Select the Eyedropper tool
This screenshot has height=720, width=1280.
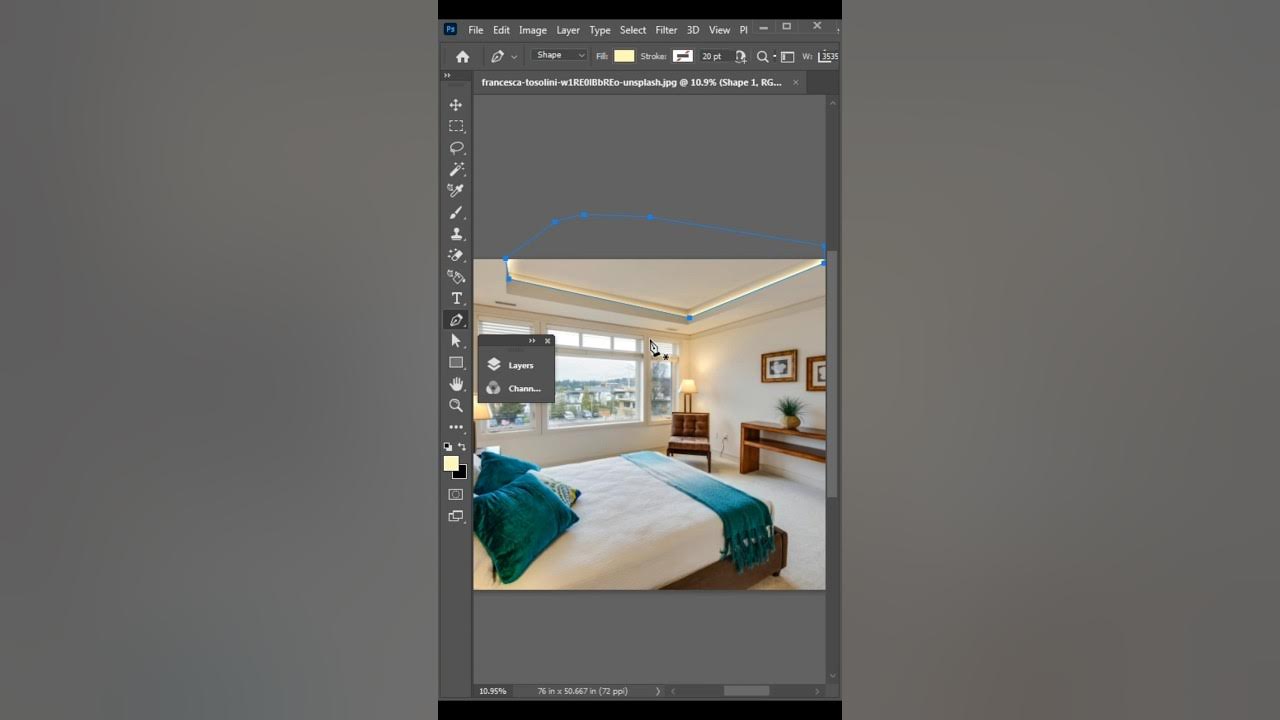click(456, 190)
